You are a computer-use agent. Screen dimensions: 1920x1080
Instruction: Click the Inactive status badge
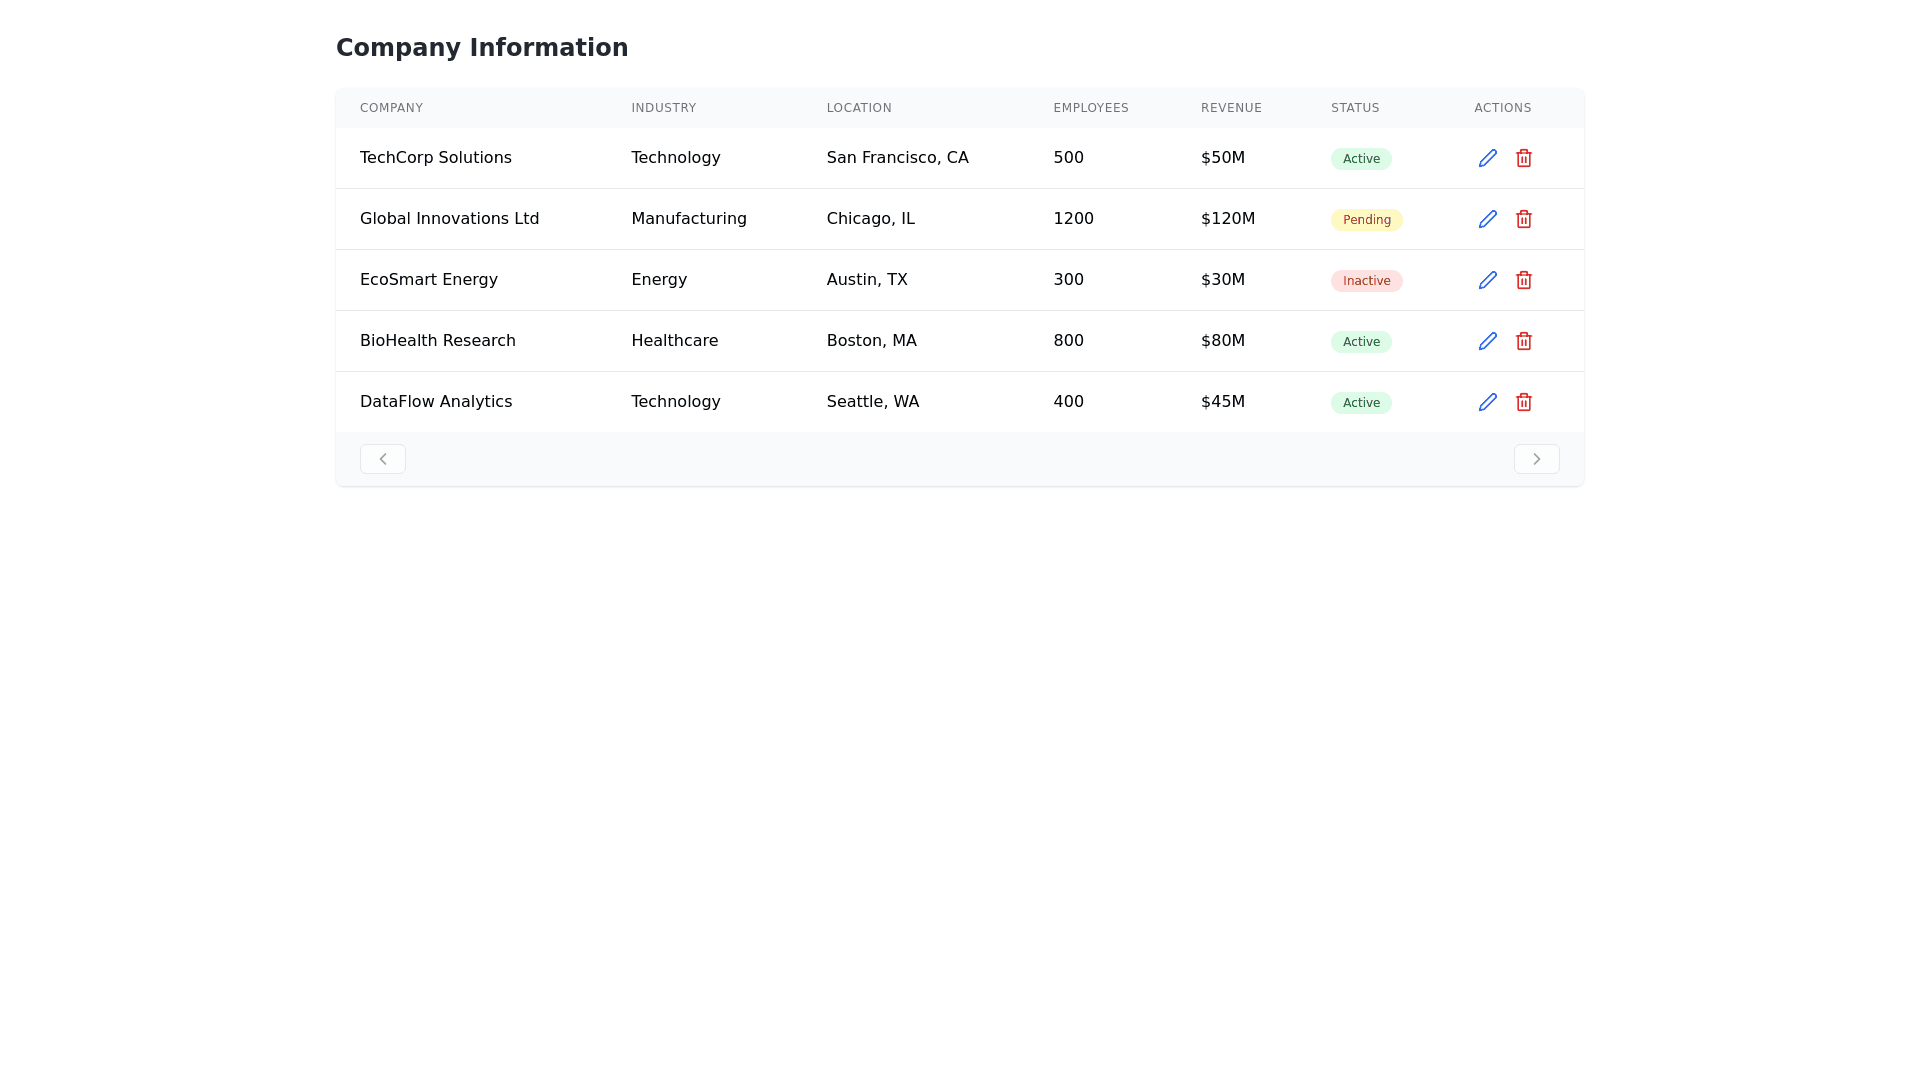[1366, 281]
